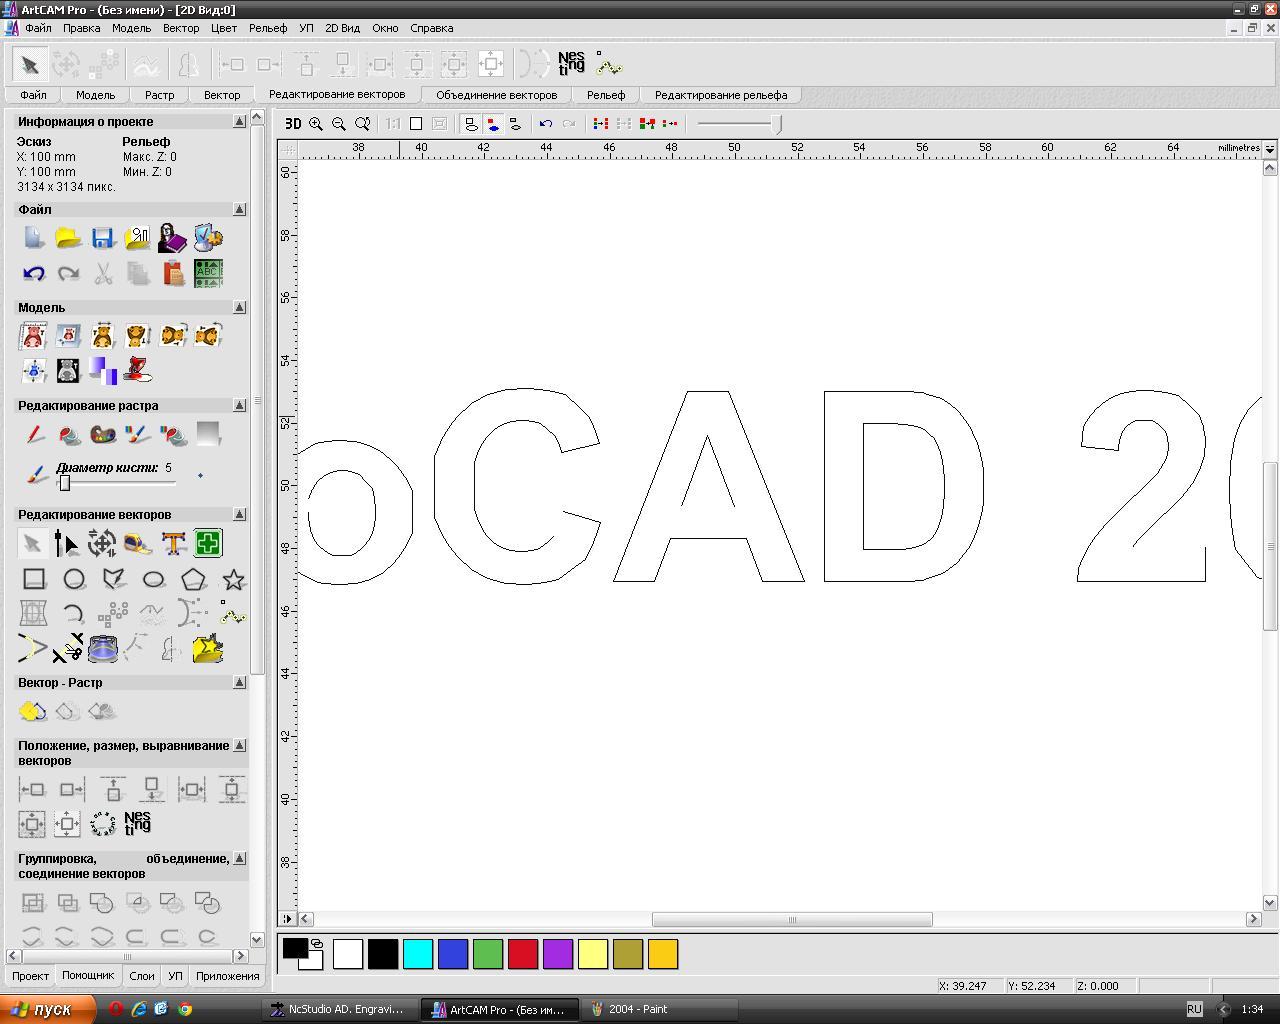Open the Правка menu
The width and height of the screenshot is (1280, 1024).
click(x=81, y=28)
